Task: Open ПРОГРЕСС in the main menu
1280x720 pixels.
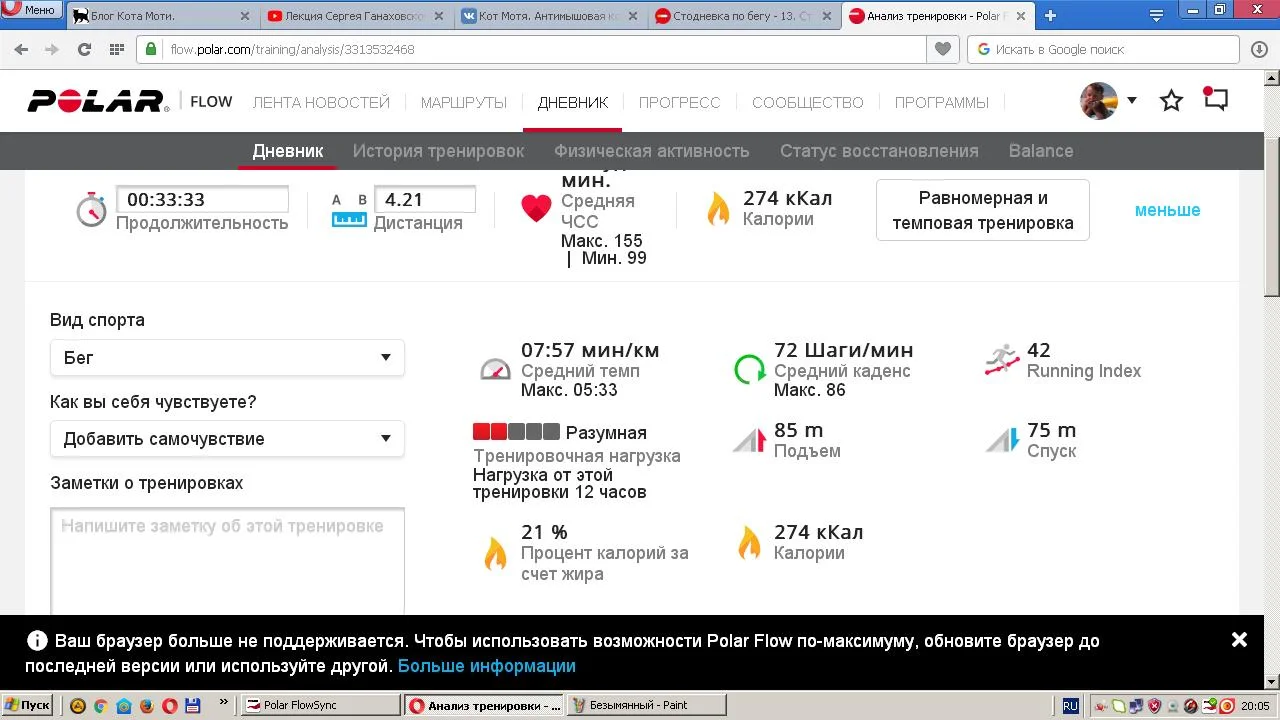Action: pos(680,102)
